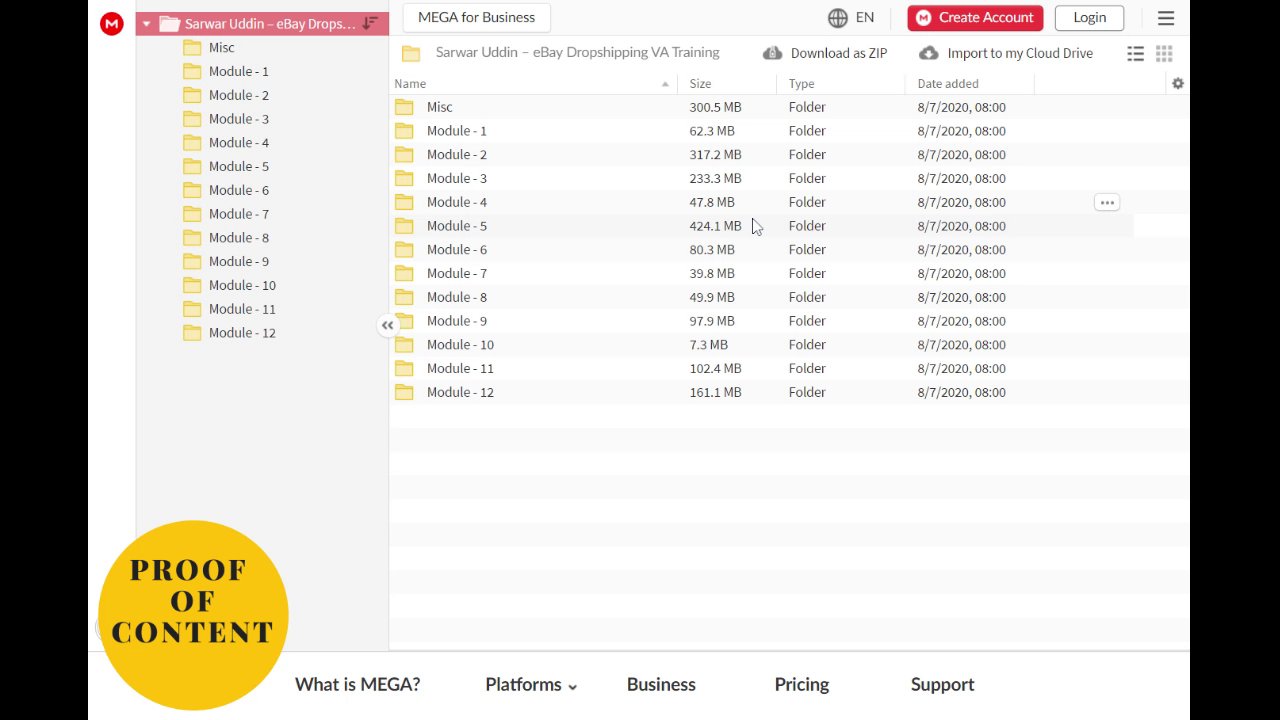Click the Login button
1280x720 pixels.
(x=1089, y=18)
